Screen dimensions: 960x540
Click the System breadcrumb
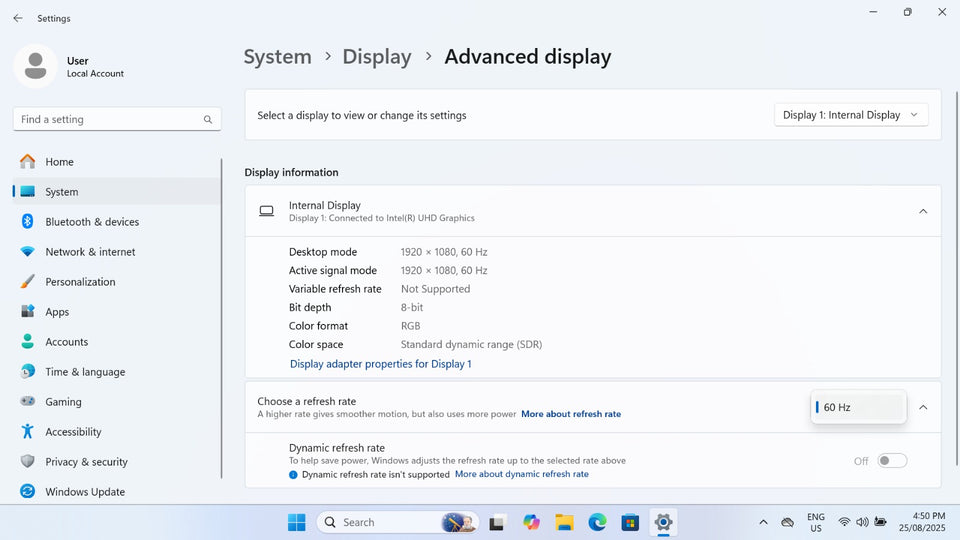277,56
